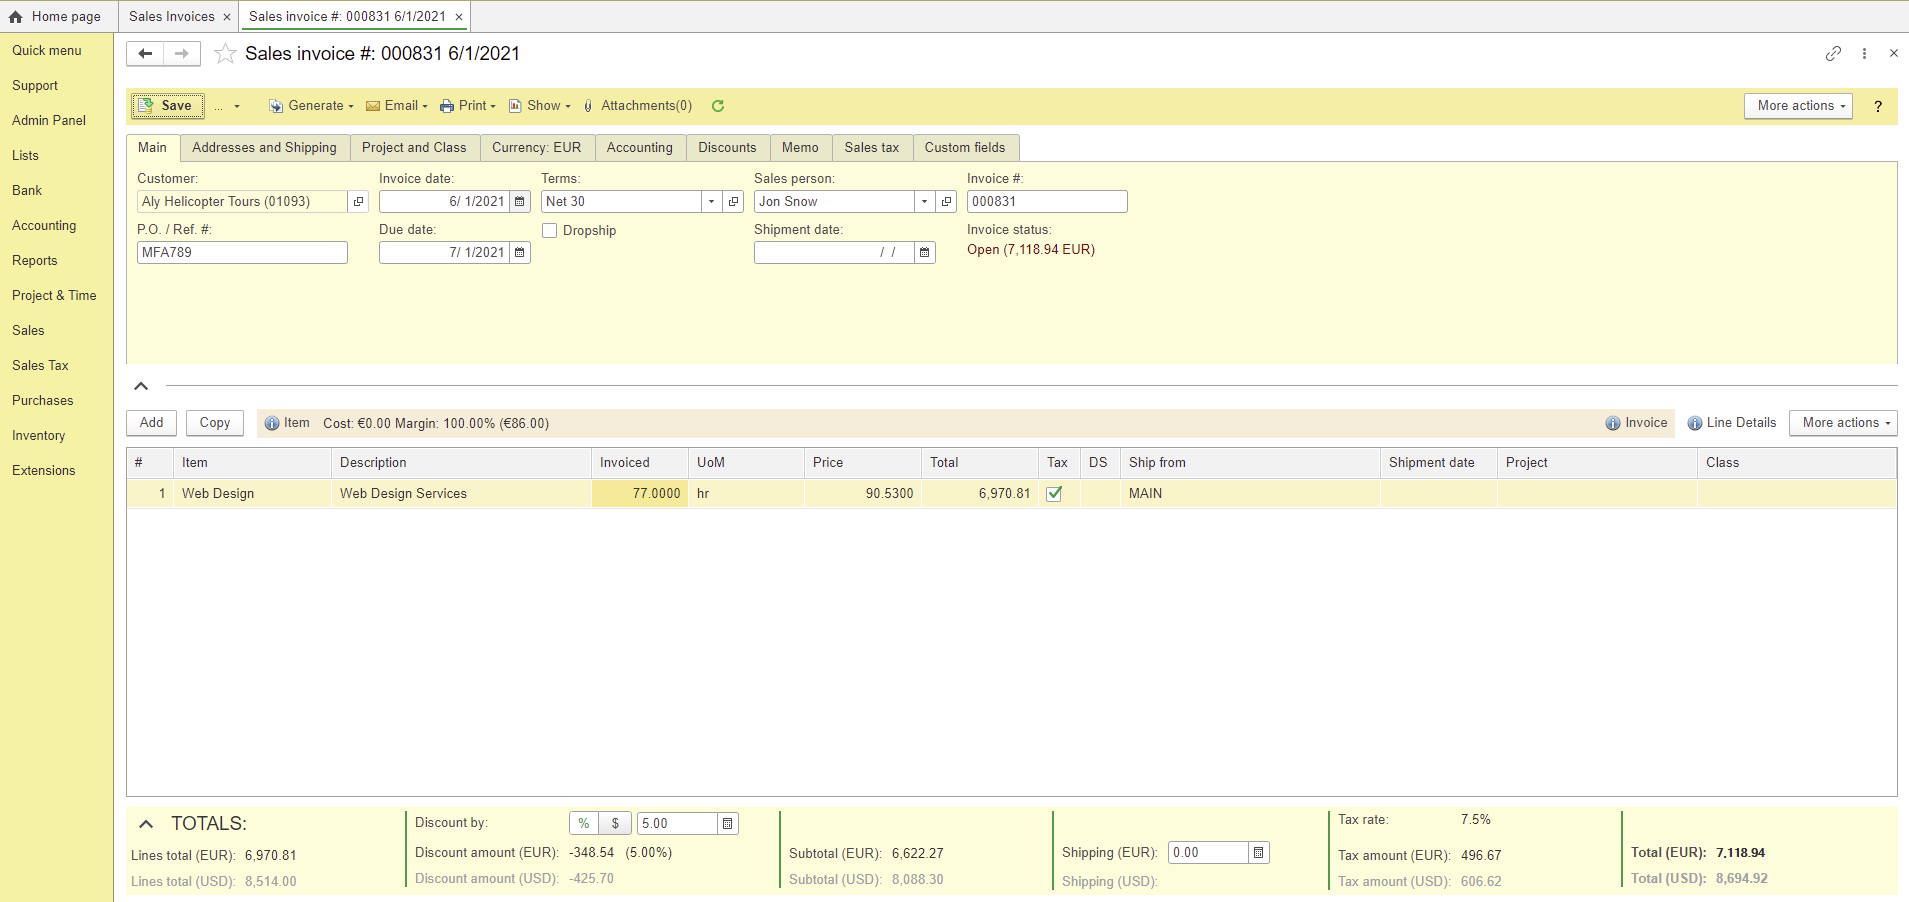Open Inventory section in sidebar
This screenshot has height=902, width=1909.
[x=38, y=436]
